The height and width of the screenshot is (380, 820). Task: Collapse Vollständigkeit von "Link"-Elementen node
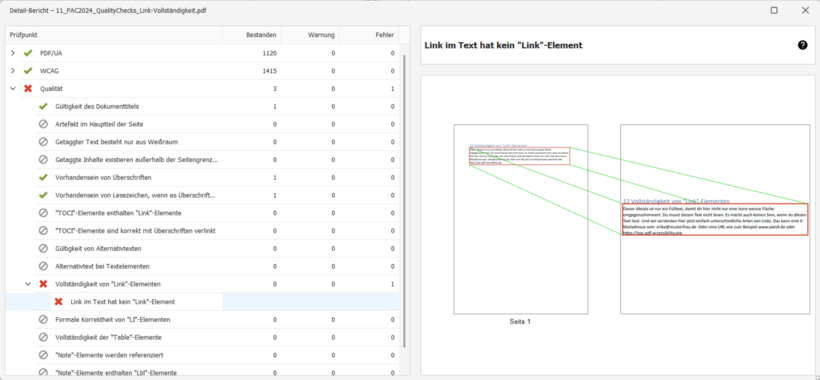[28, 284]
